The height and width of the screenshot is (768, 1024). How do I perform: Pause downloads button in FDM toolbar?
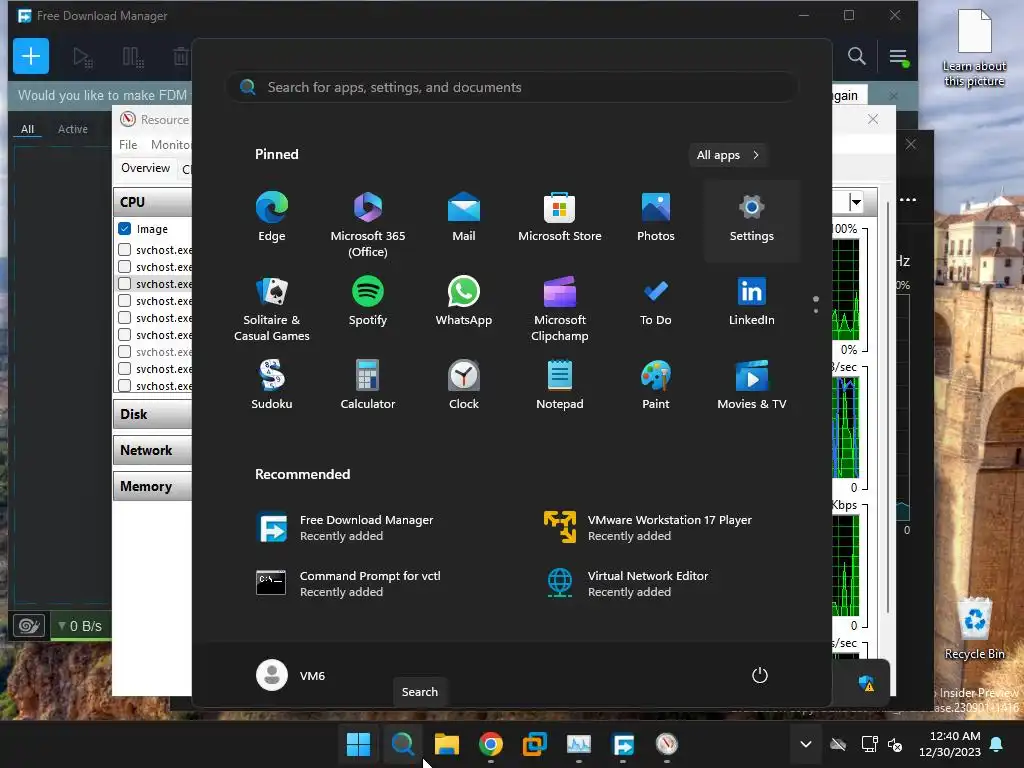pos(133,57)
